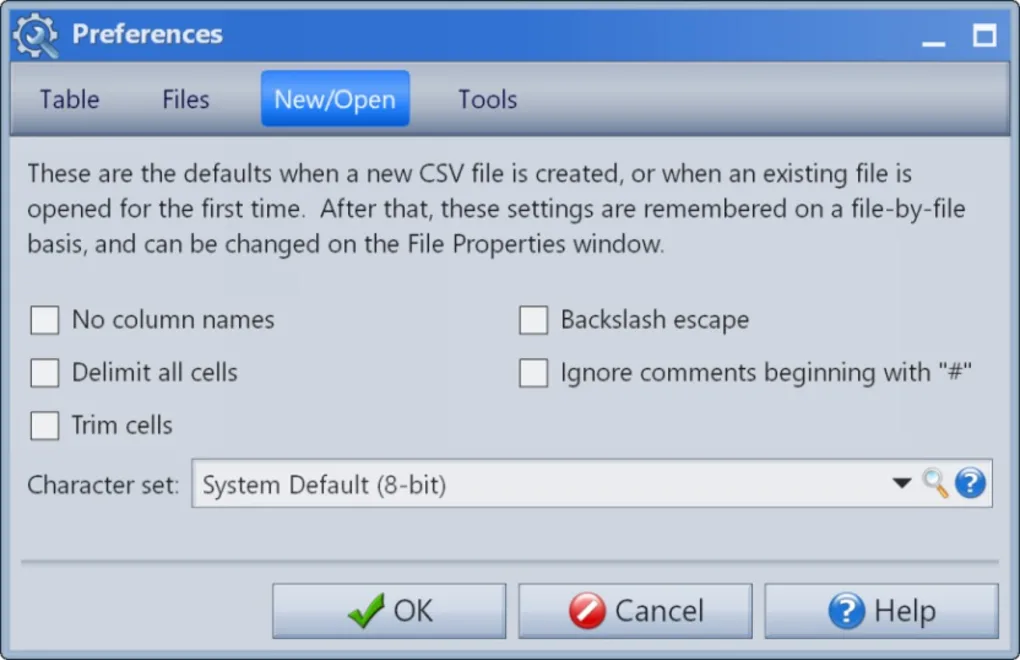
Task: Click the Preferences gear icon in title bar
Action: pyautogui.click(x=35, y=35)
